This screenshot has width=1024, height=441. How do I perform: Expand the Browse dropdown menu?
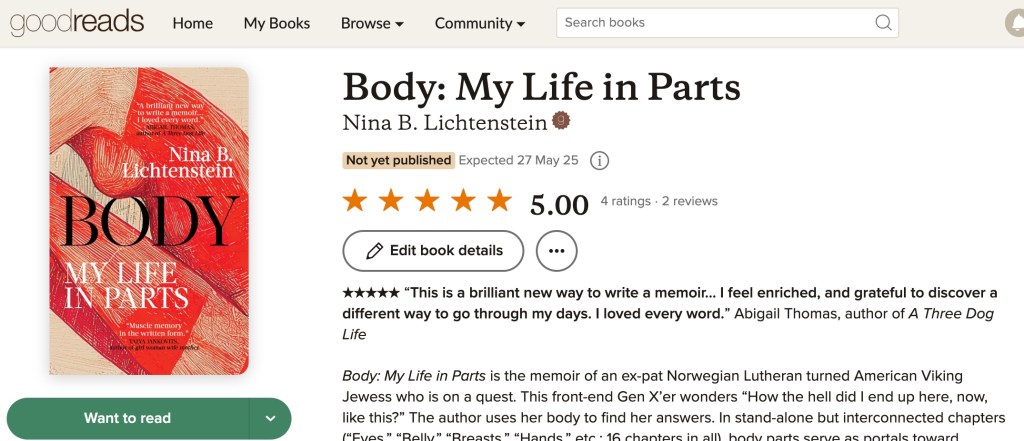(372, 23)
